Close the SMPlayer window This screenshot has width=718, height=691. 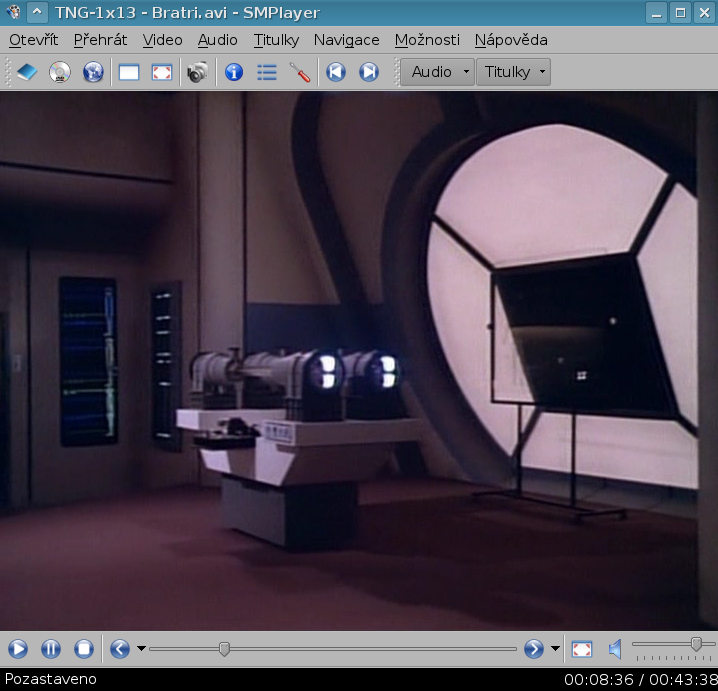tap(705, 12)
